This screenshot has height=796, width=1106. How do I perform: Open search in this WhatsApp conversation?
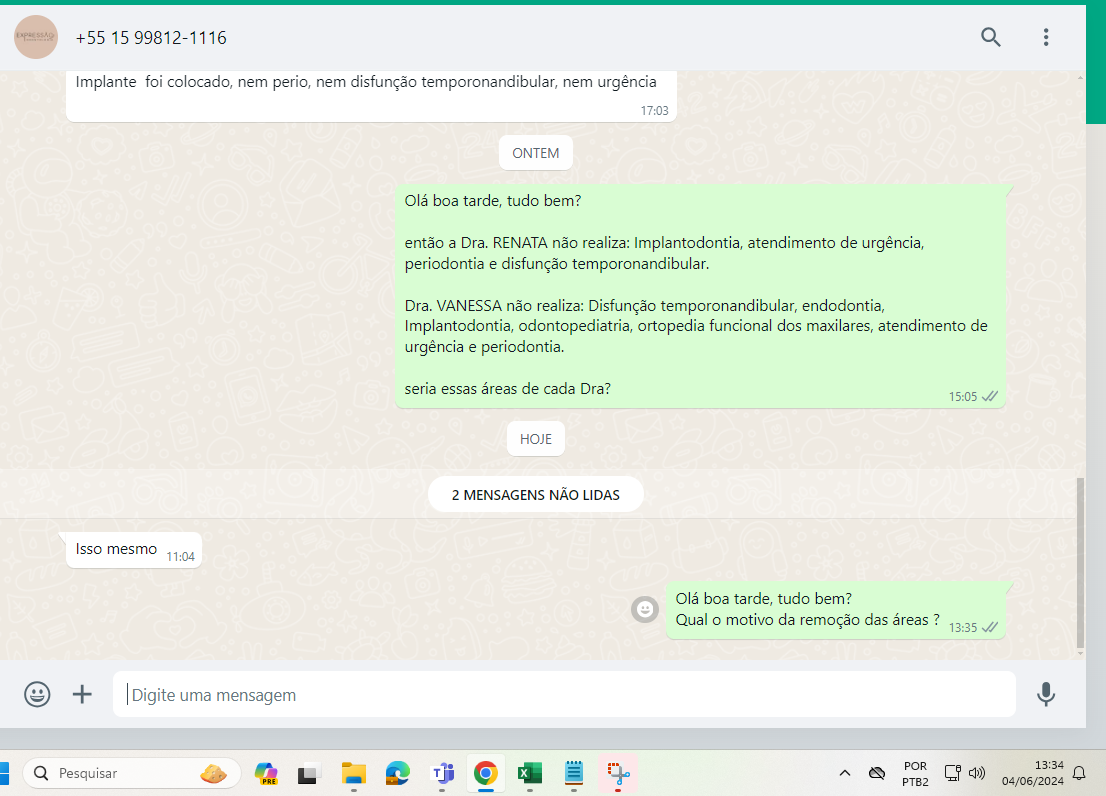pyautogui.click(x=990, y=37)
